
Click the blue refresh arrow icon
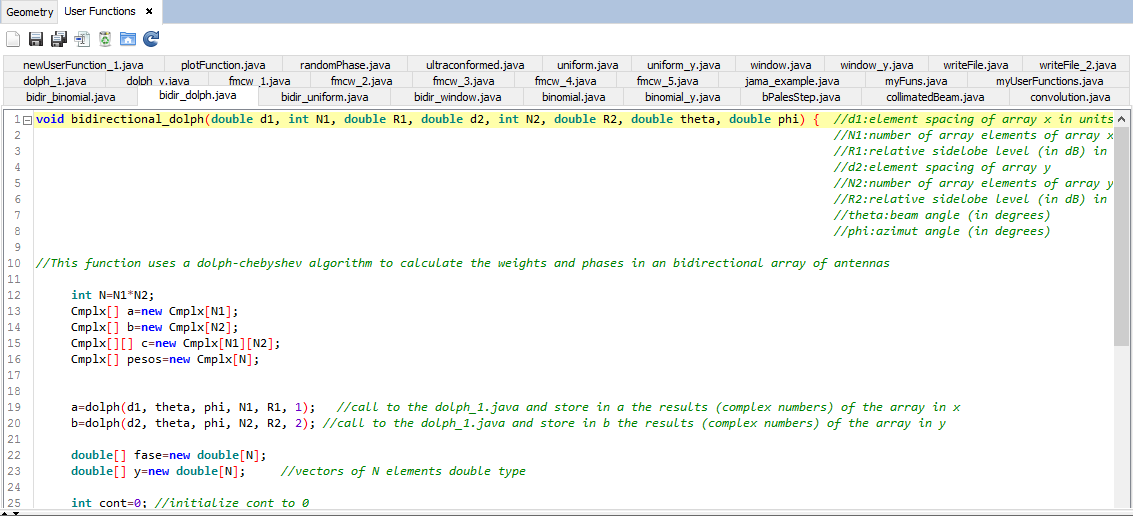click(151, 39)
